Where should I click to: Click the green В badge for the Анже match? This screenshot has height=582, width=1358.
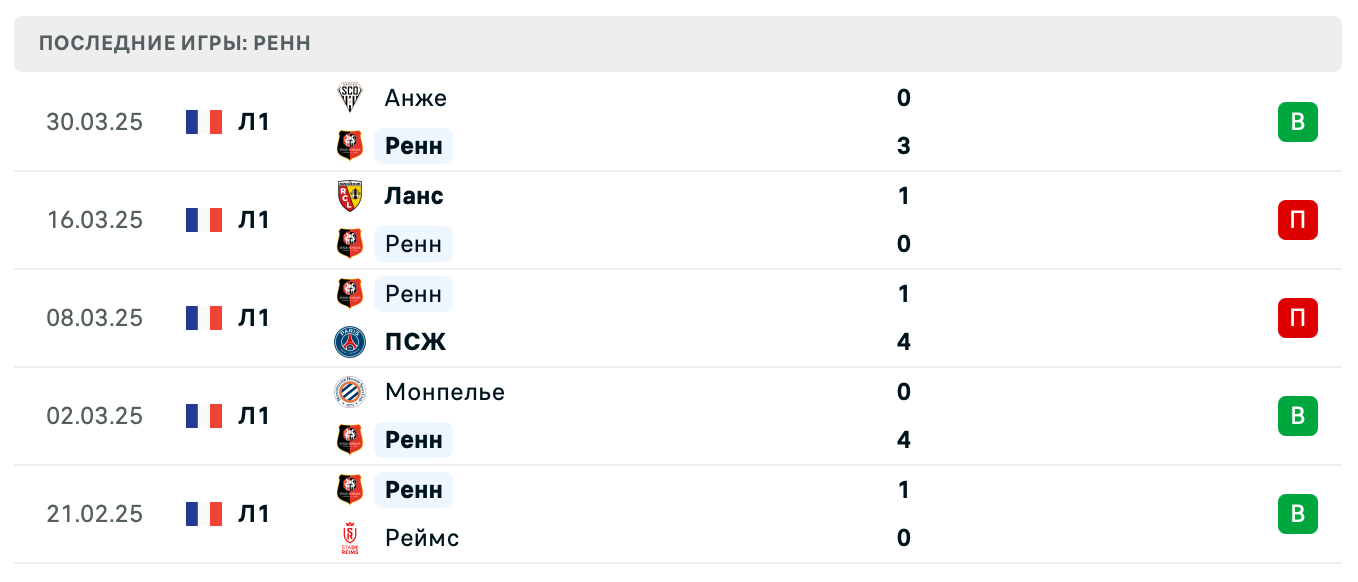[x=1298, y=122]
